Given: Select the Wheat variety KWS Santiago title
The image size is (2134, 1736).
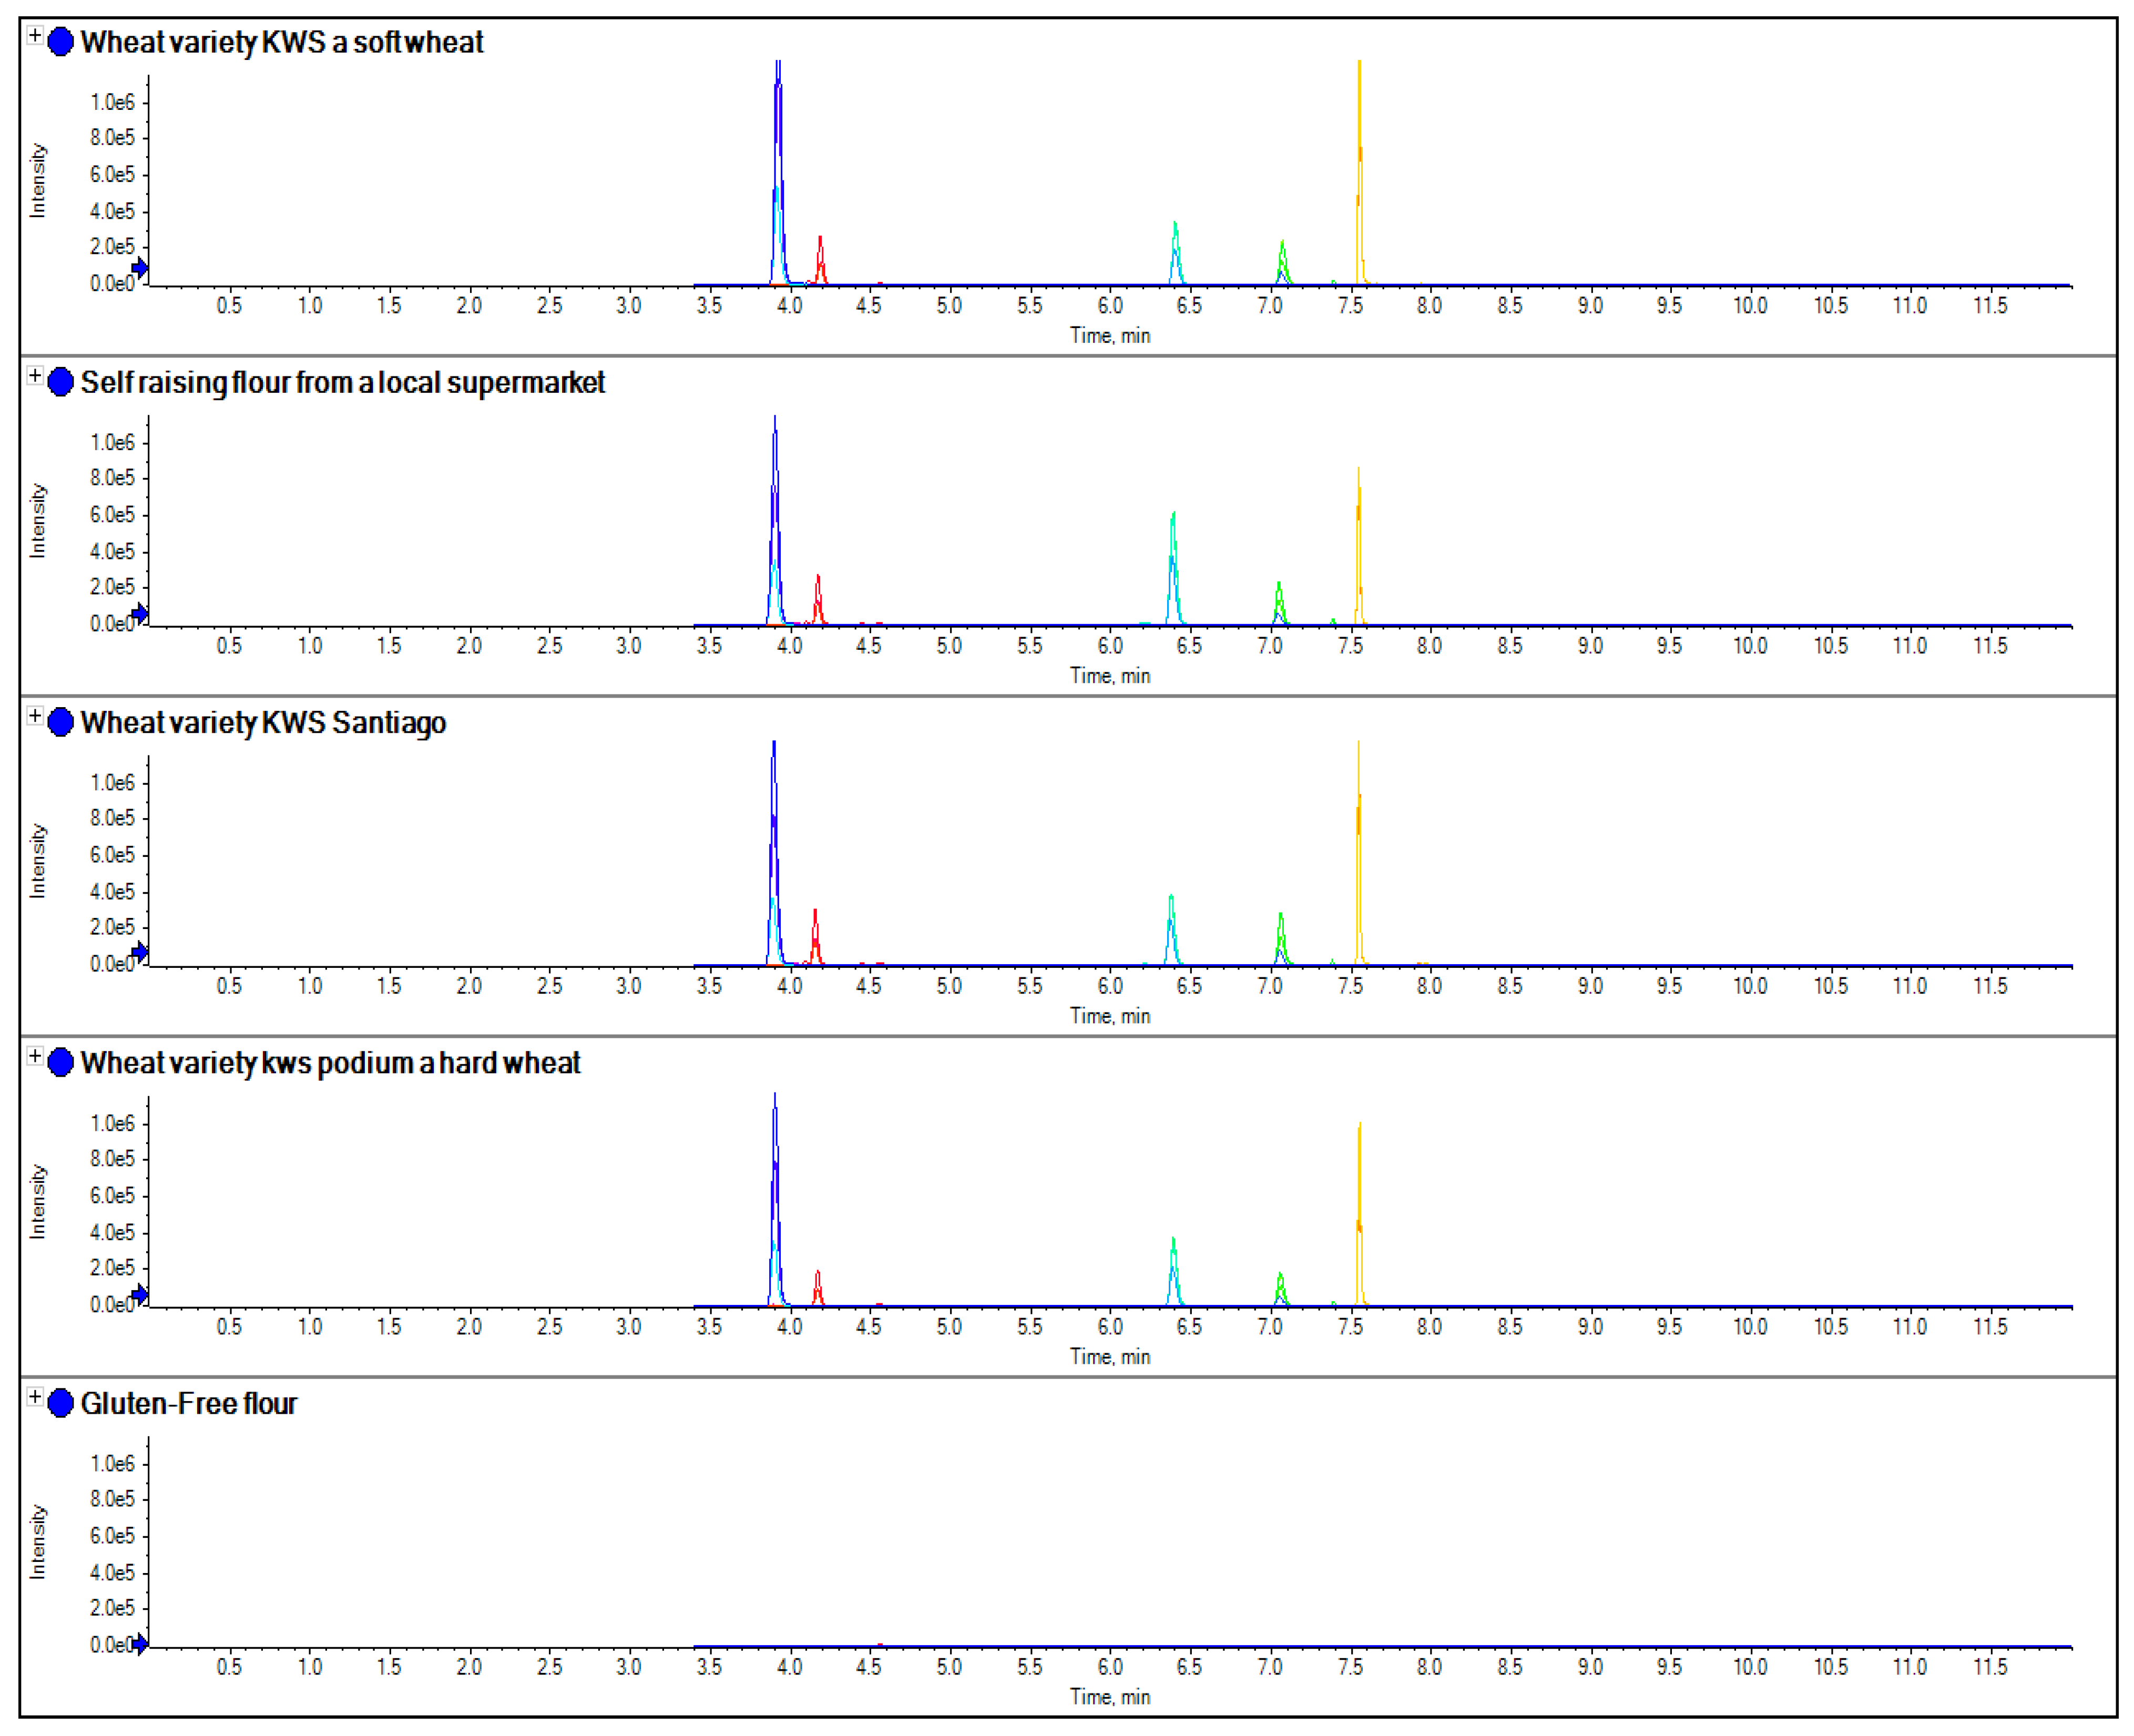Looking at the screenshot, I should tap(263, 723).
